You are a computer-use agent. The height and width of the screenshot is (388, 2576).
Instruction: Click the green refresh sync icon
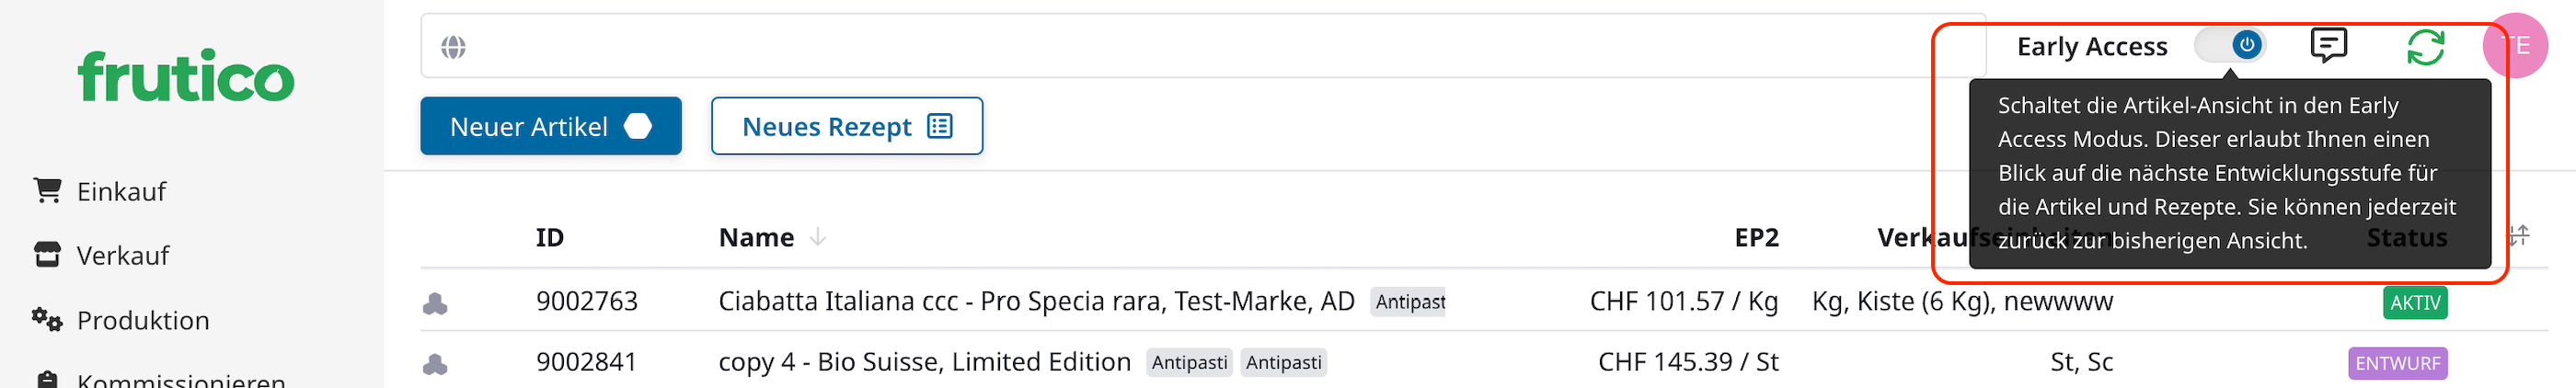tap(2425, 46)
